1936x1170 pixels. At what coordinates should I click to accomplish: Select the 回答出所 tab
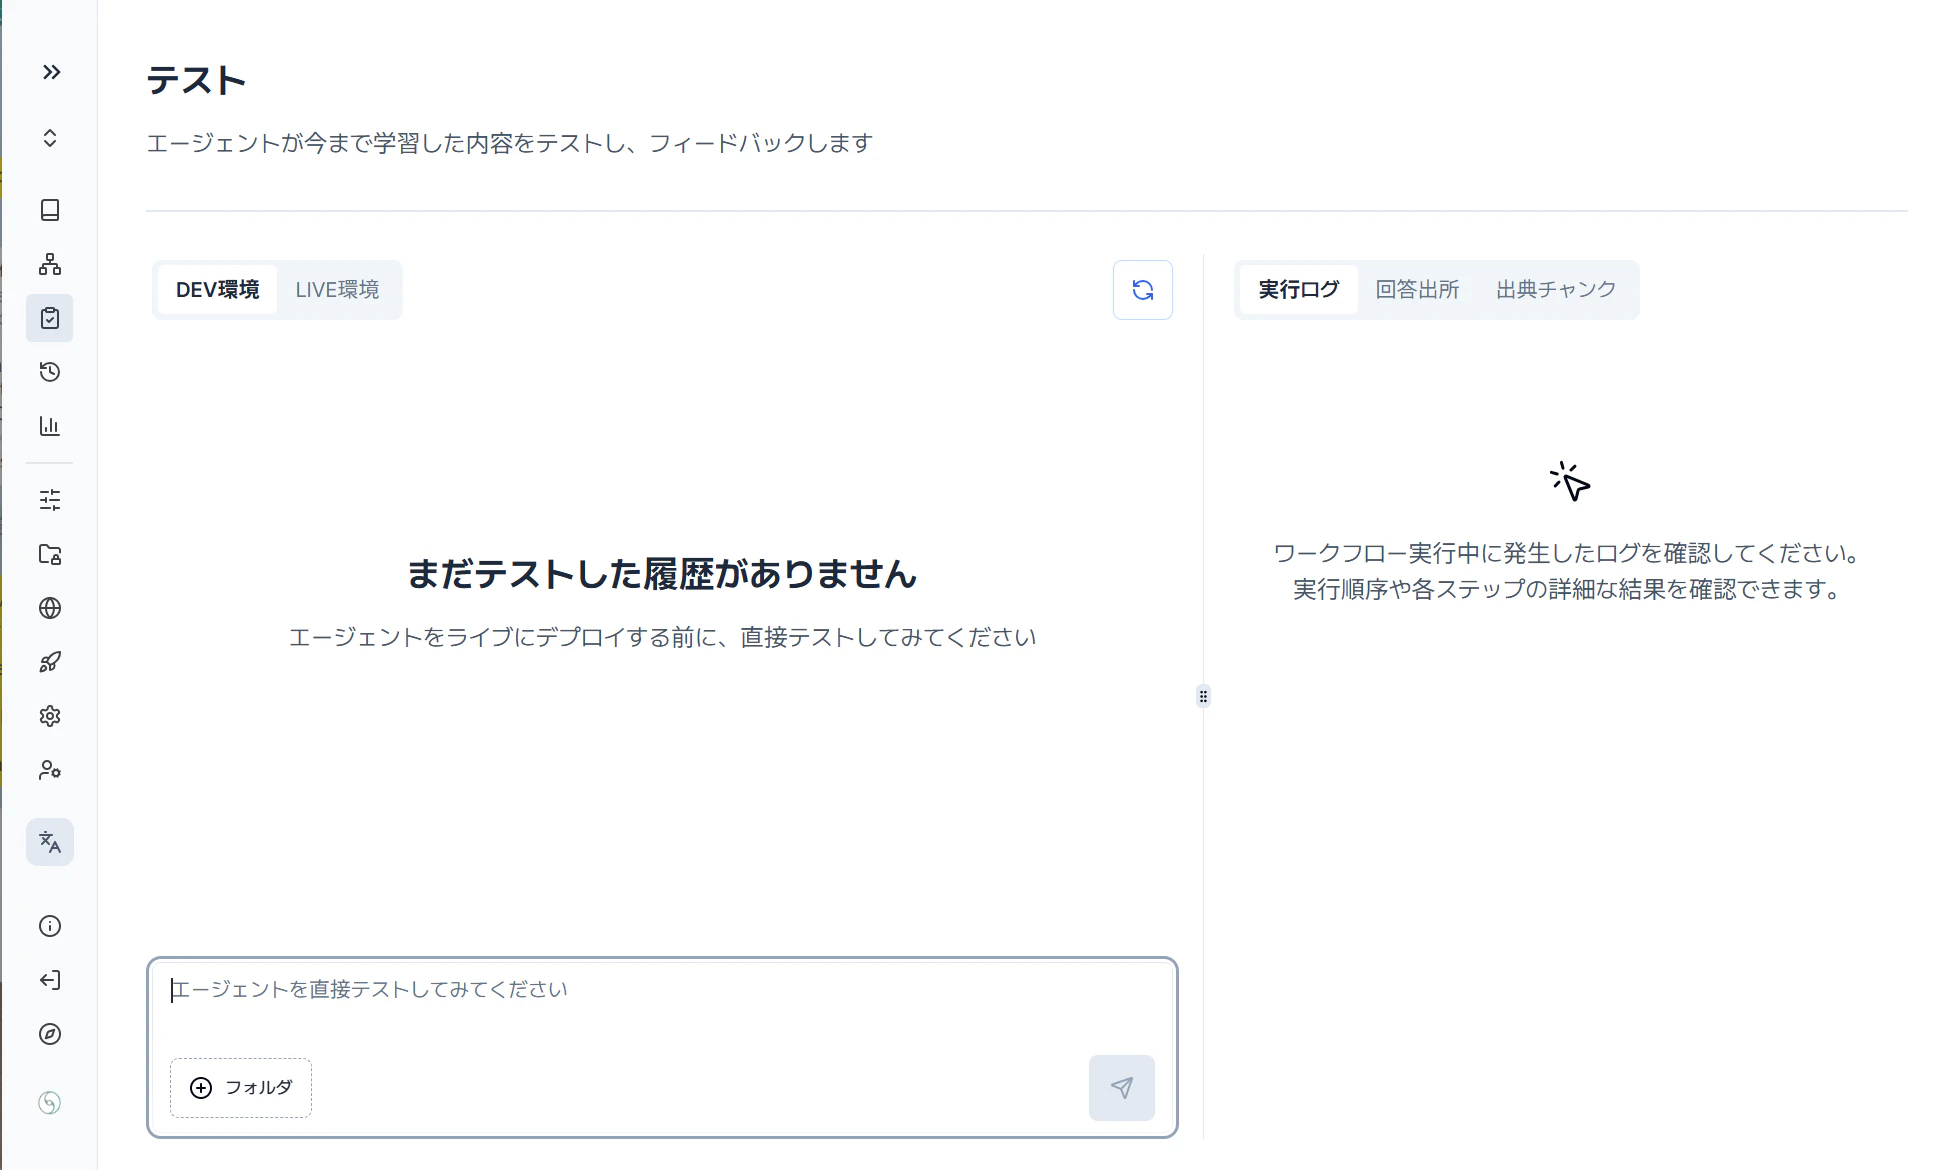point(1417,290)
